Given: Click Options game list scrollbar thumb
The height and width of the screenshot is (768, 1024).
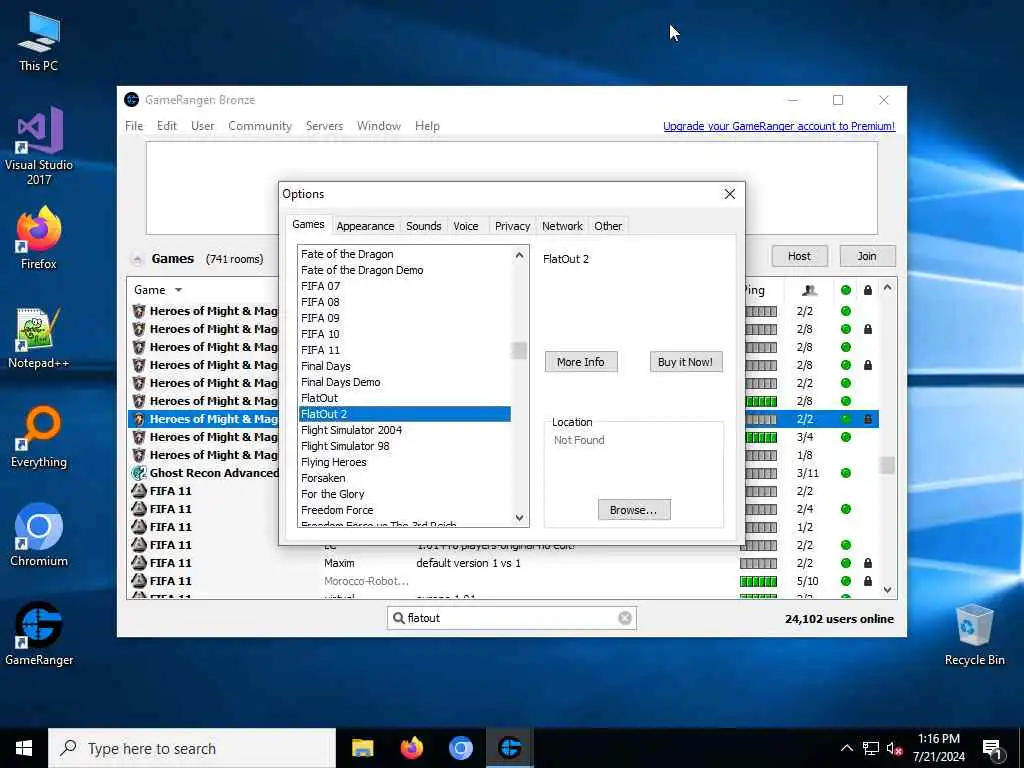Looking at the screenshot, I should tap(519, 351).
